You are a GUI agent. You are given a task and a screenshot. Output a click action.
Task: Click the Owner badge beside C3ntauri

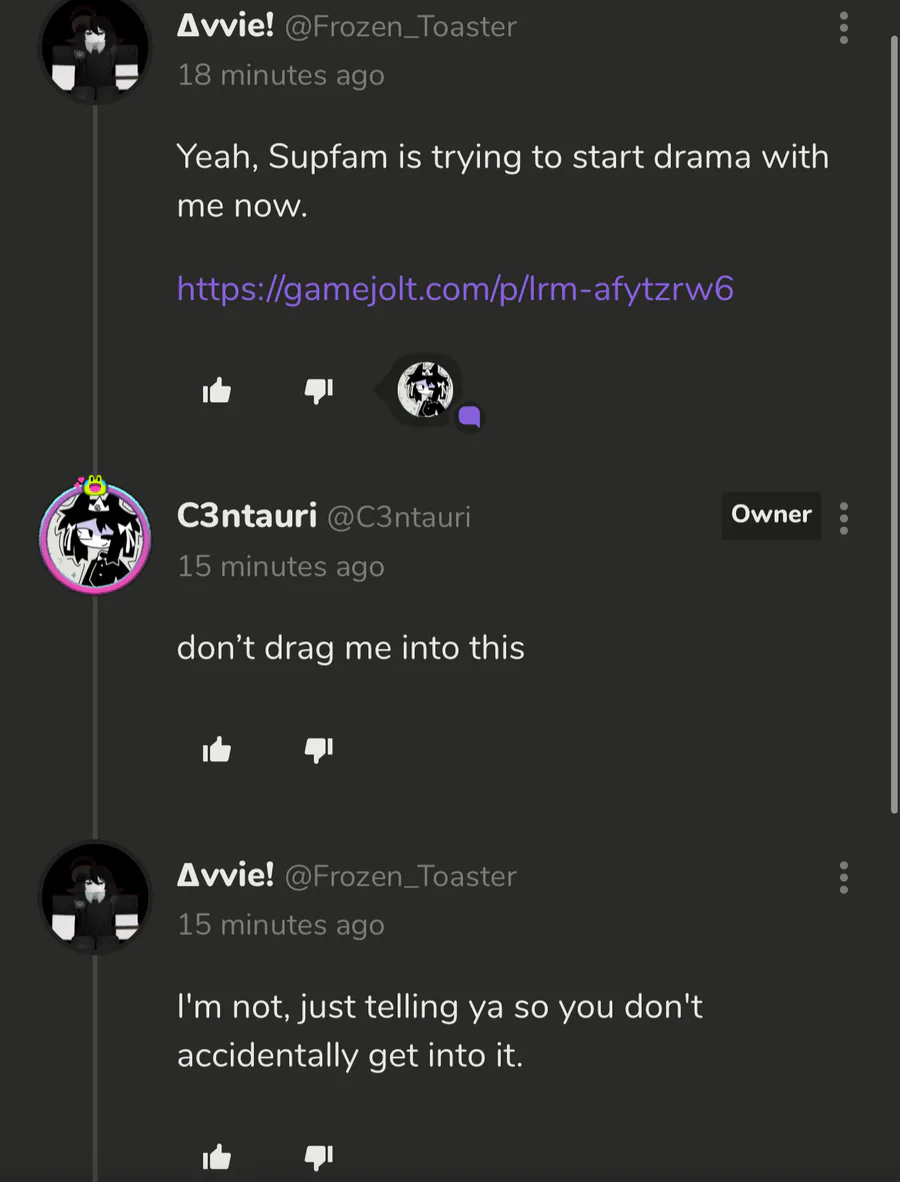click(x=771, y=515)
